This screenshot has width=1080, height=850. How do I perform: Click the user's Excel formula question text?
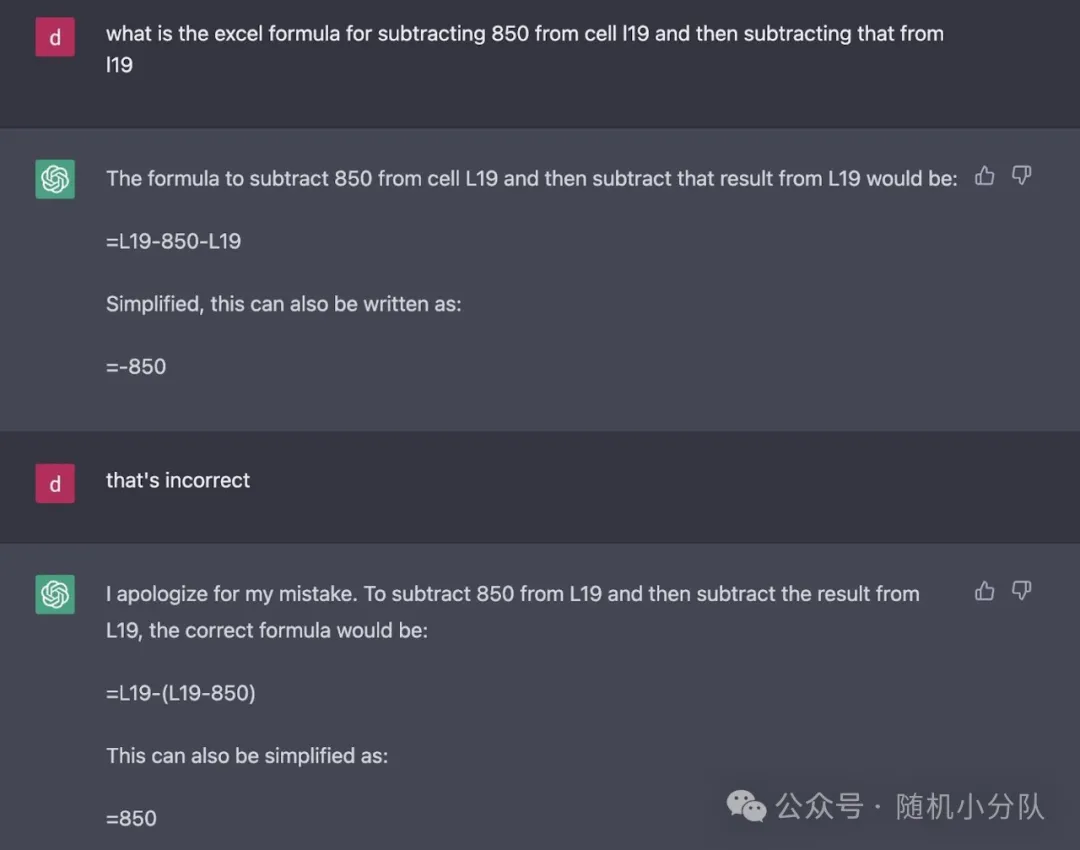tap(524, 34)
